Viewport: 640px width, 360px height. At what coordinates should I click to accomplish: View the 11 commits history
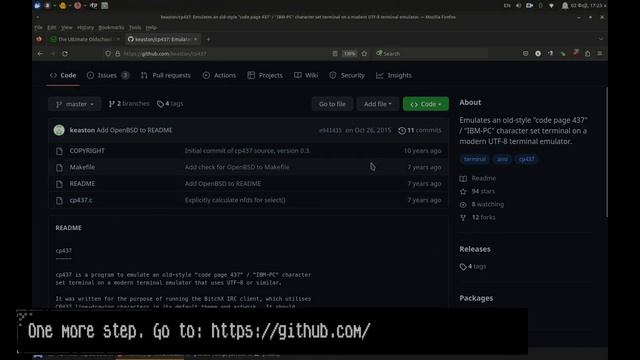click(x=420, y=130)
